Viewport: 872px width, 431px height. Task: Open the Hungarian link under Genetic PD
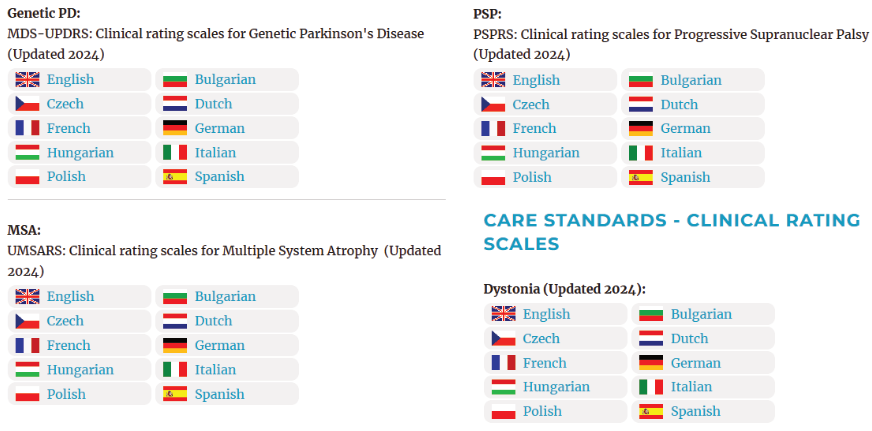(80, 153)
